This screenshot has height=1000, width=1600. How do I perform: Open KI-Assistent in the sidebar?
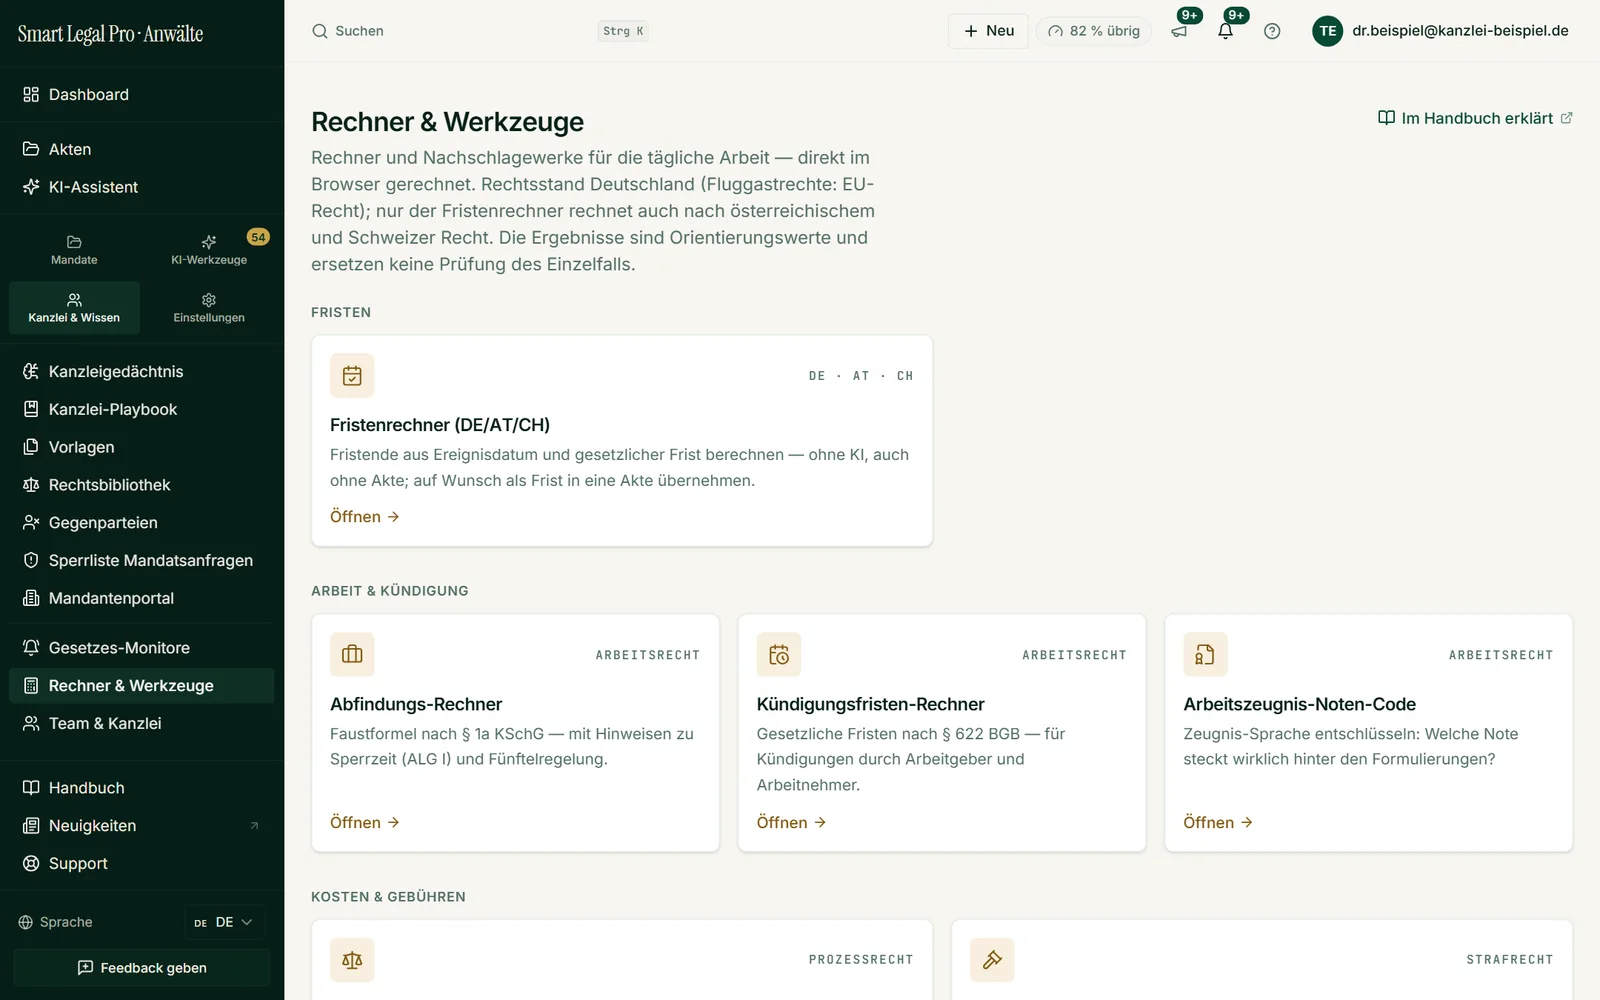click(142, 187)
